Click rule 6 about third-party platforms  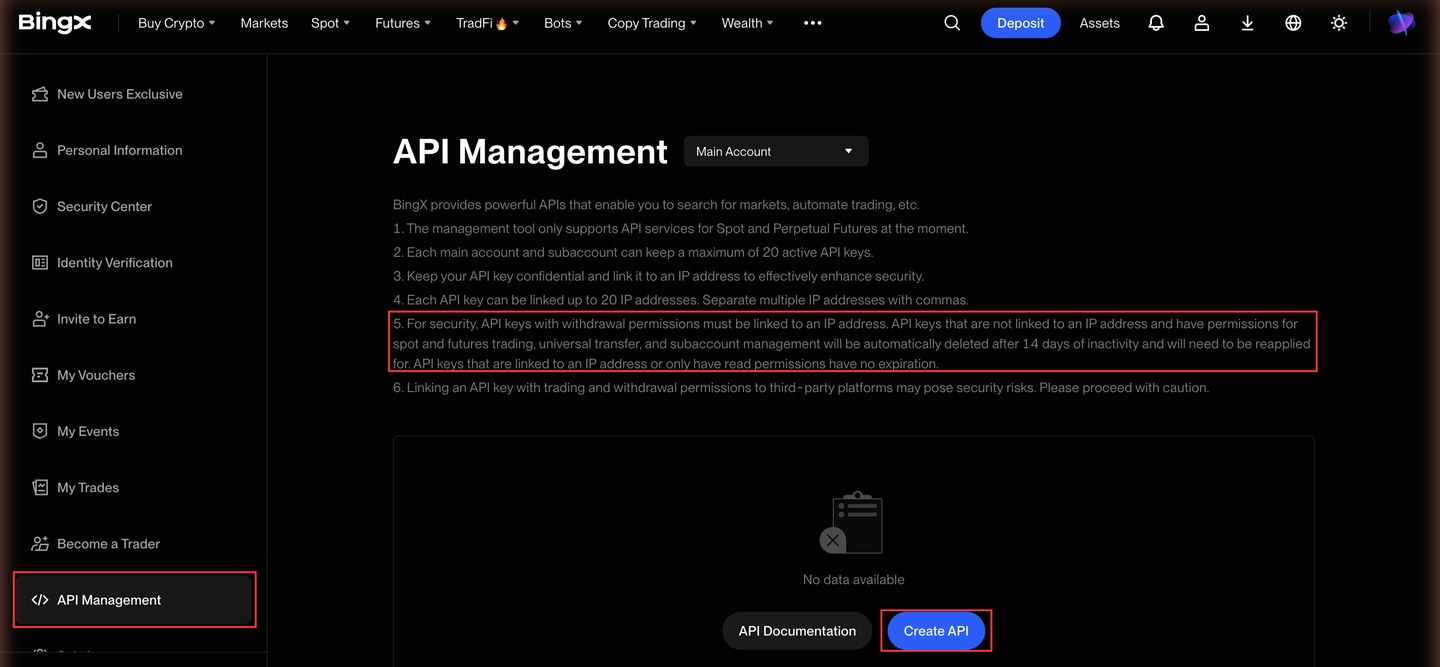pos(801,388)
